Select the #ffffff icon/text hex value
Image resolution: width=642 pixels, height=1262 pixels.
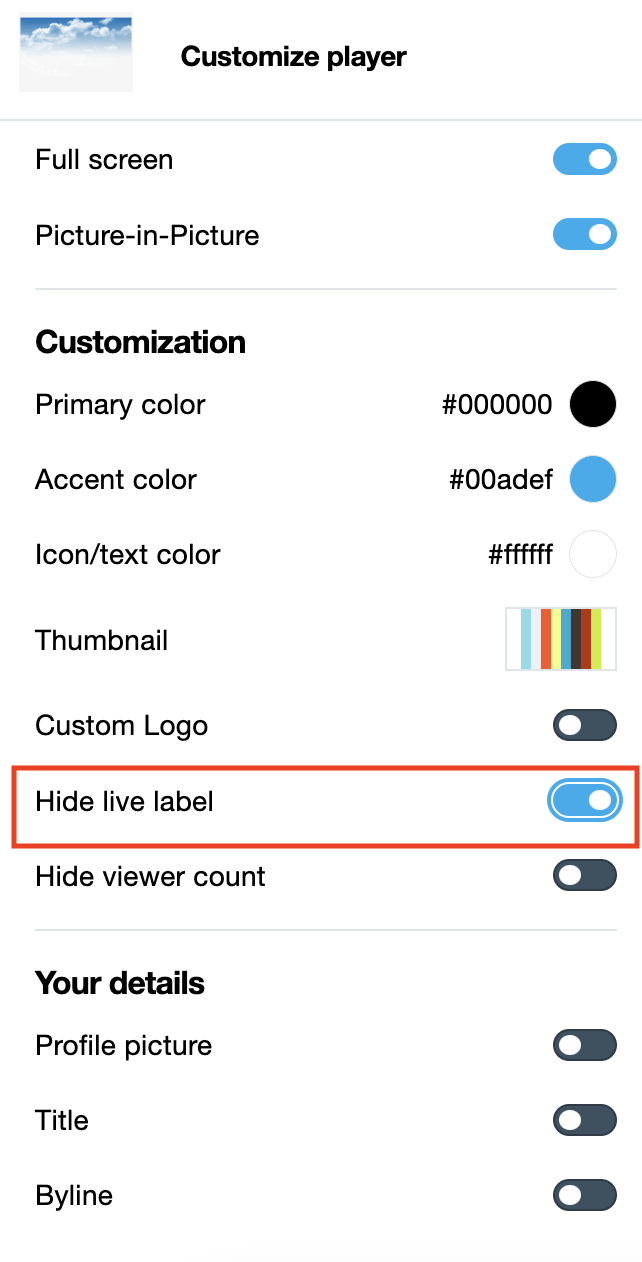[520, 554]
